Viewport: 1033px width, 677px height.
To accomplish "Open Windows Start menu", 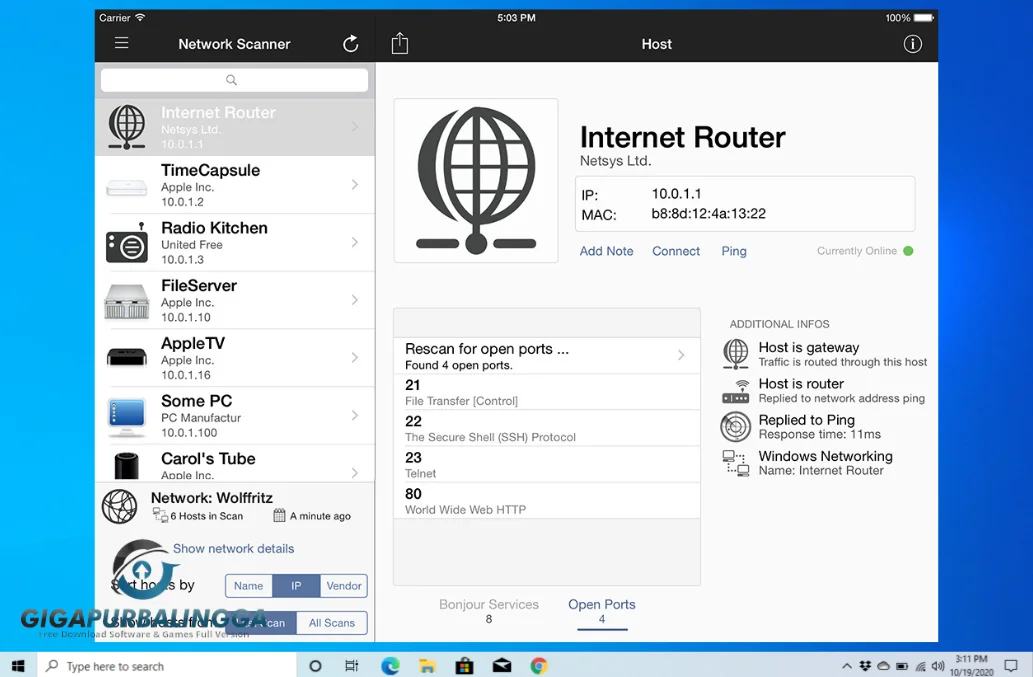I will (x=18, y=666).
